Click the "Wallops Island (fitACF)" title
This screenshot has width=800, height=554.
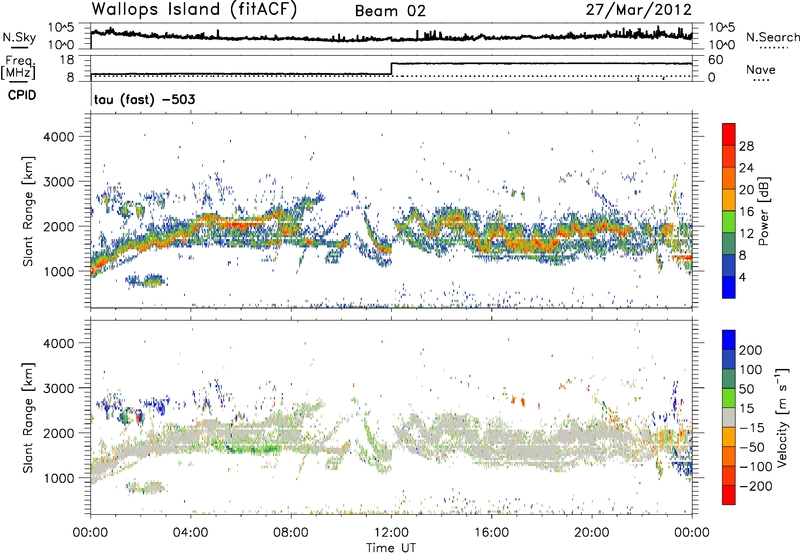(194, 9)
